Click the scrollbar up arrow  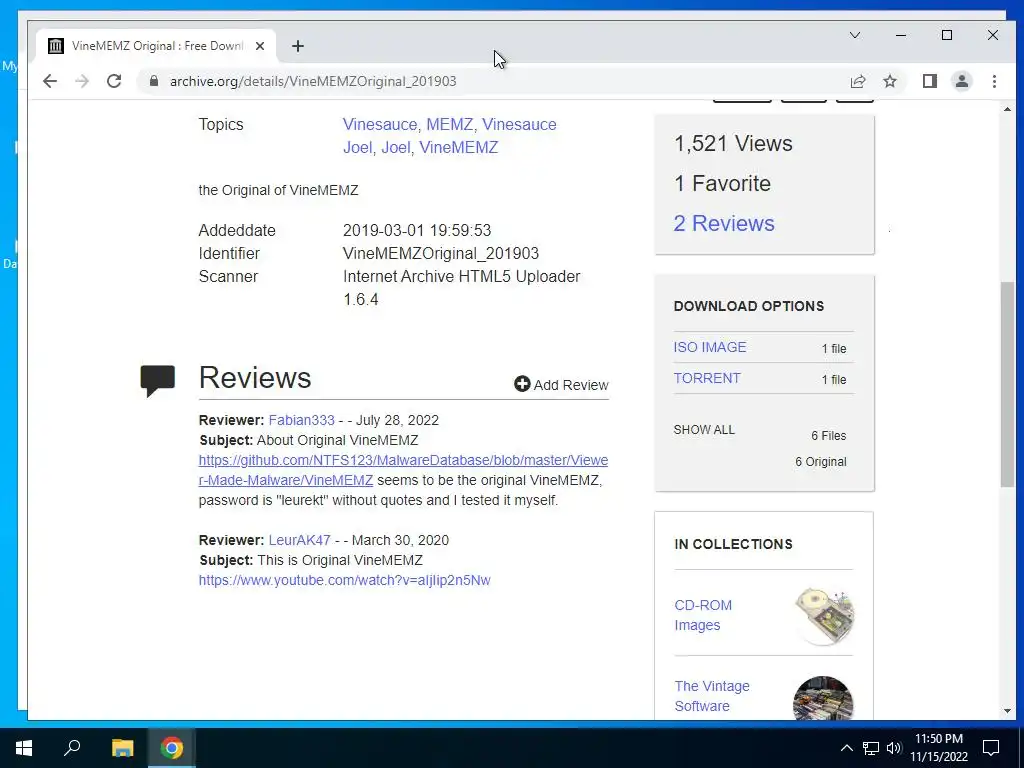[x=1006, y=108]
